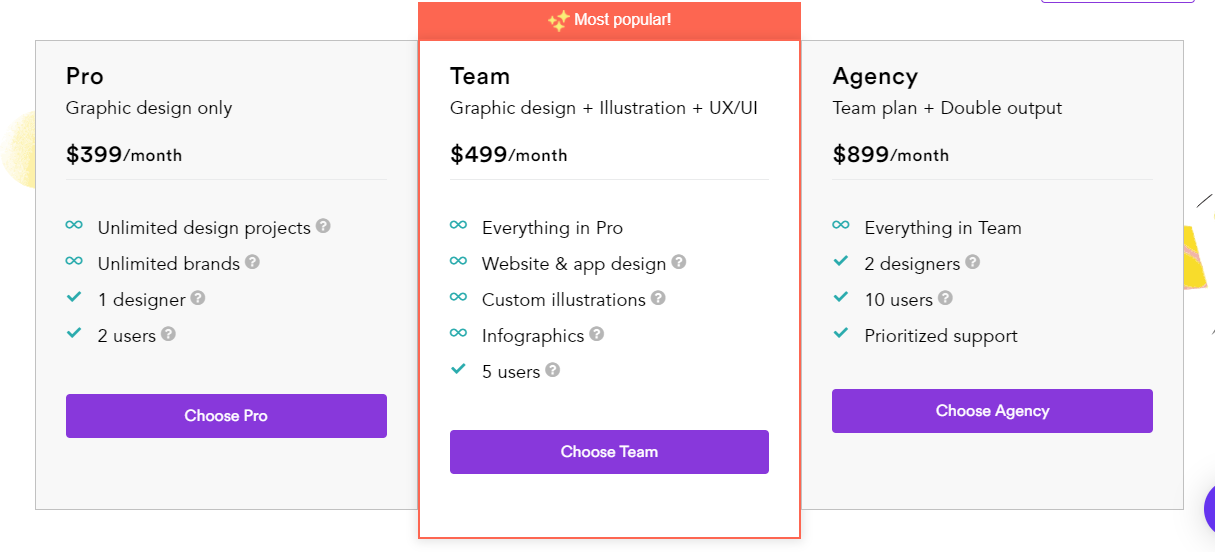Click help icon next to Website & app design
This screenshot has height=552, width=1215.
[679, 262]
